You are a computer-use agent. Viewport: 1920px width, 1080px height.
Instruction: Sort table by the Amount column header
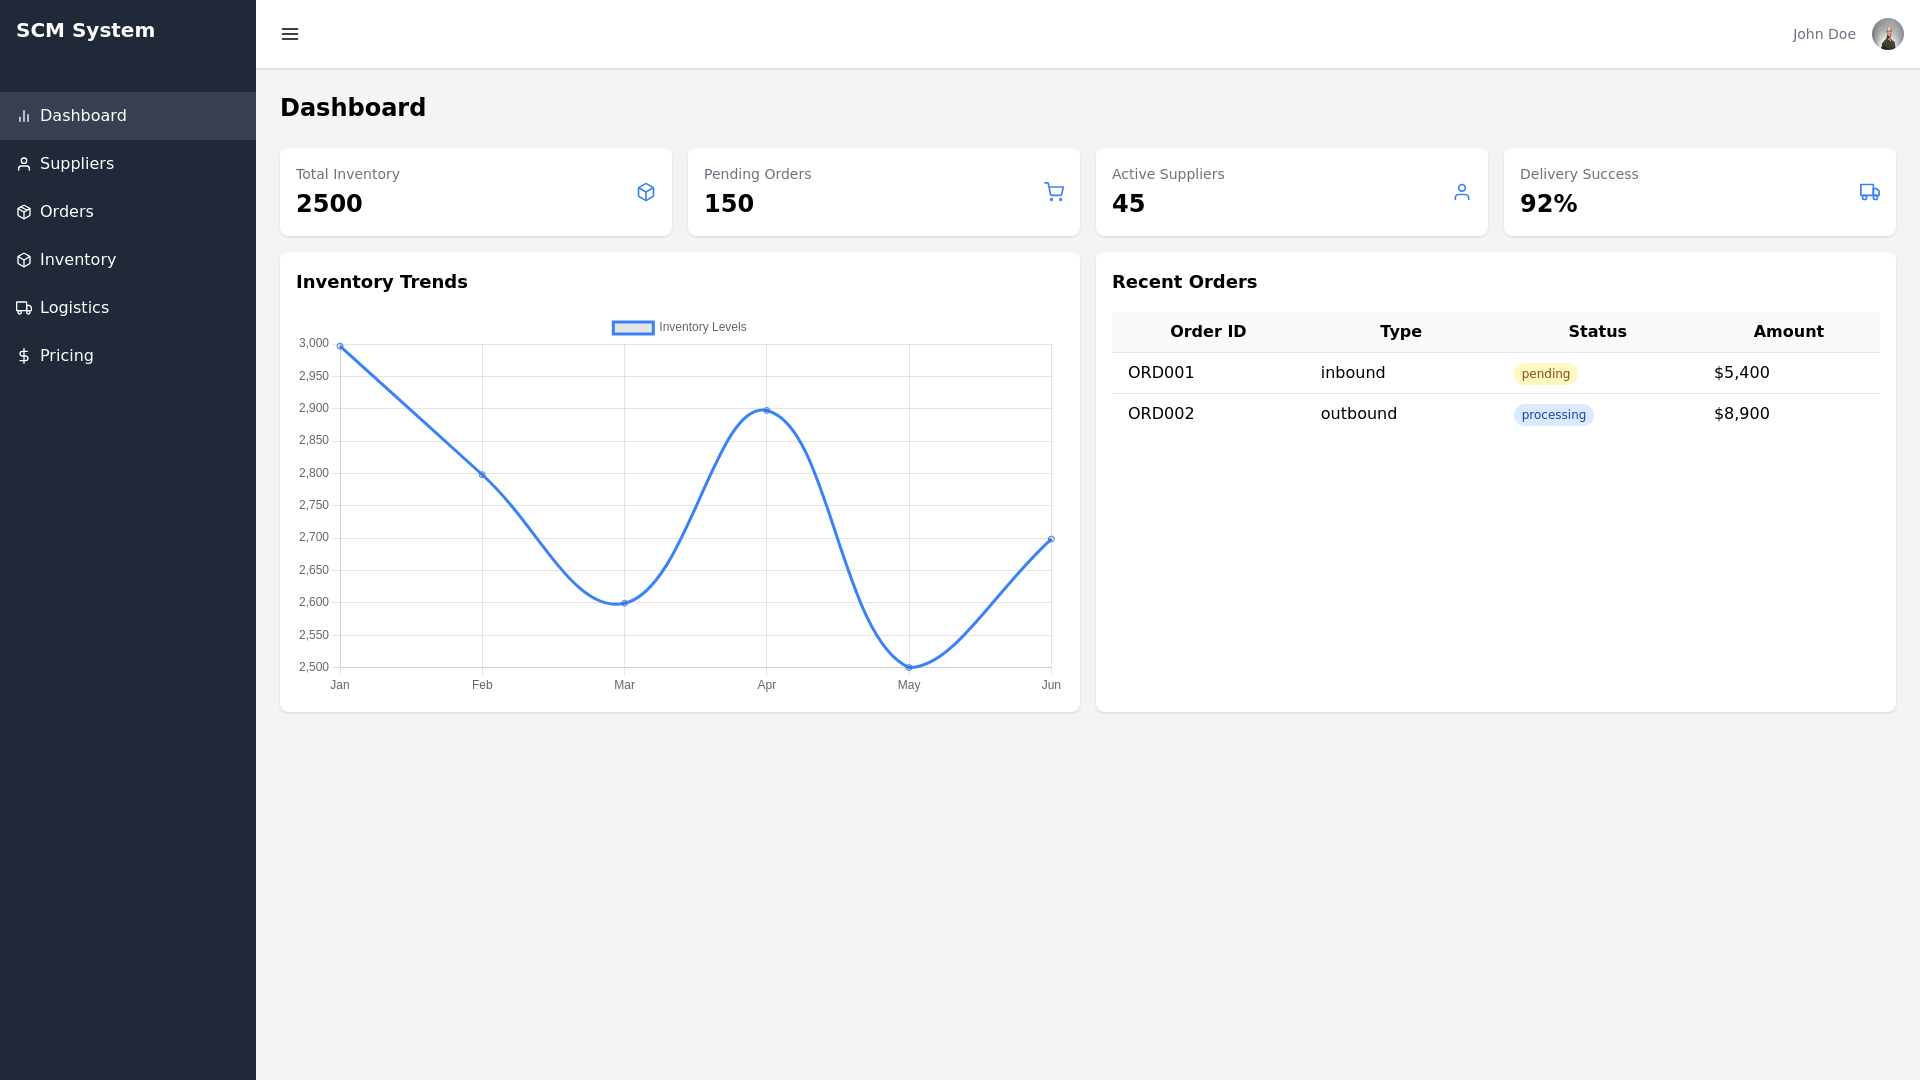pyautogui.click(x=1789, y=331)
